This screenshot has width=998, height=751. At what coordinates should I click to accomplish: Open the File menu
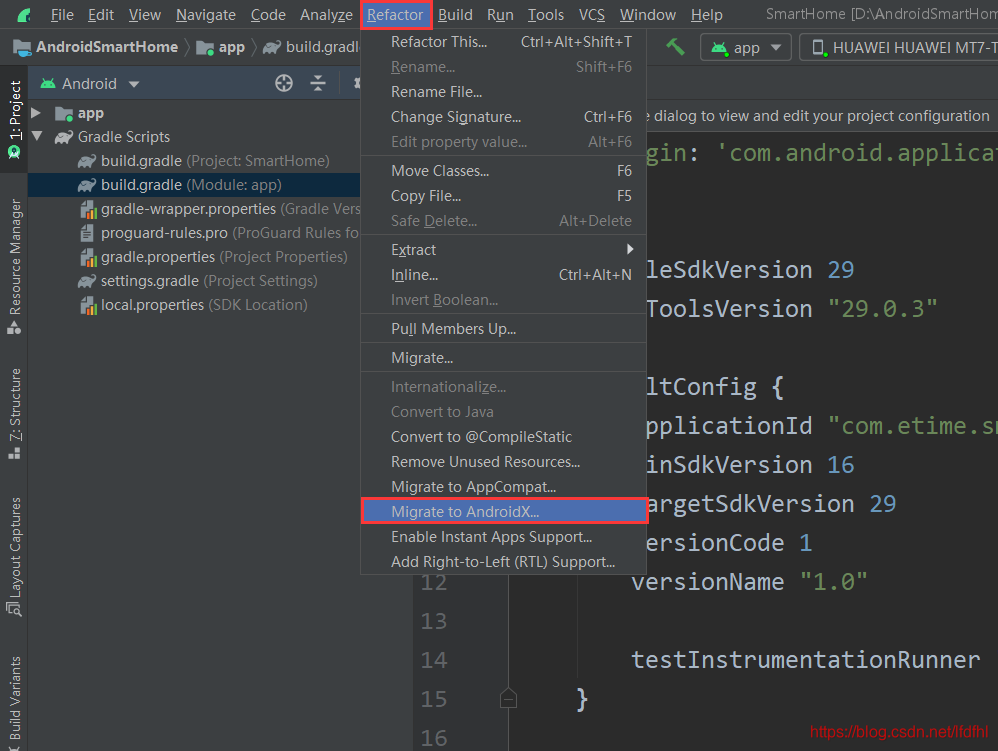point(62,15)
